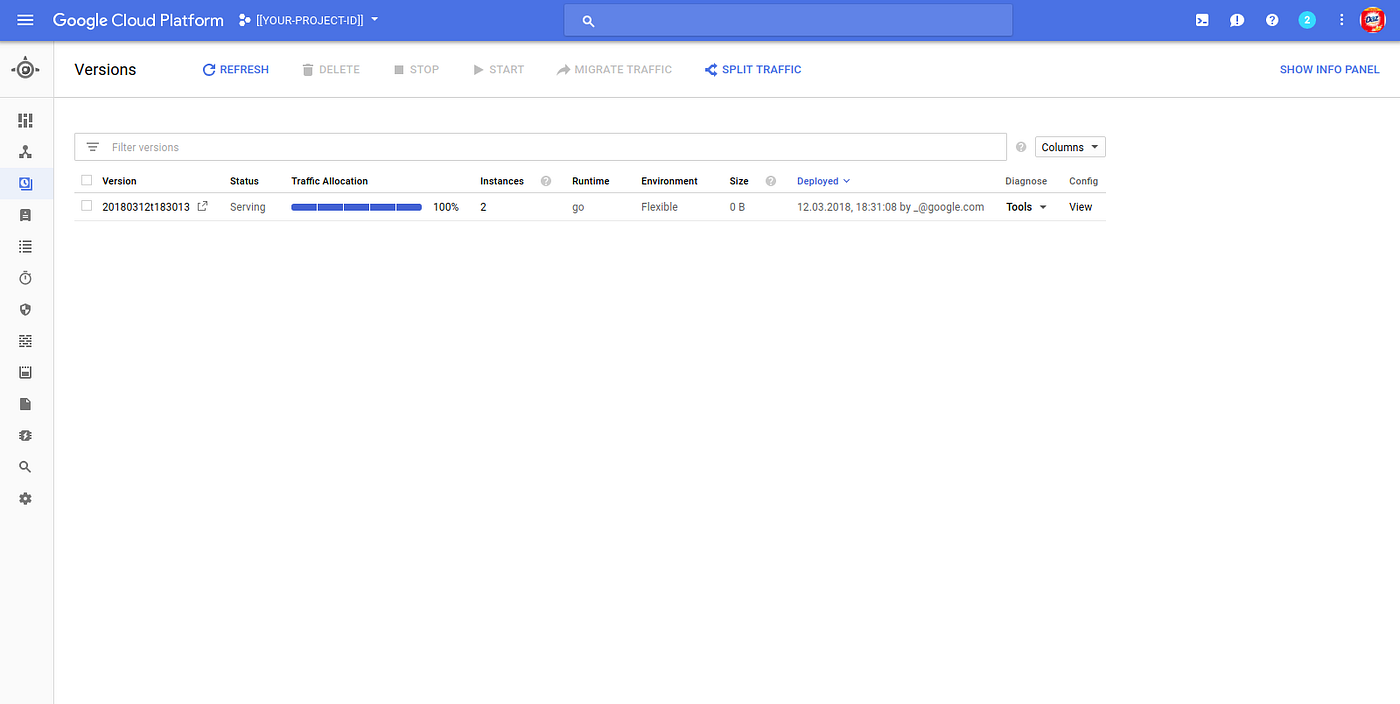The height and width of the screenshot is (704, 1400).
Task: Open the navigation menu hamburger
Action: tap(25, 20)
